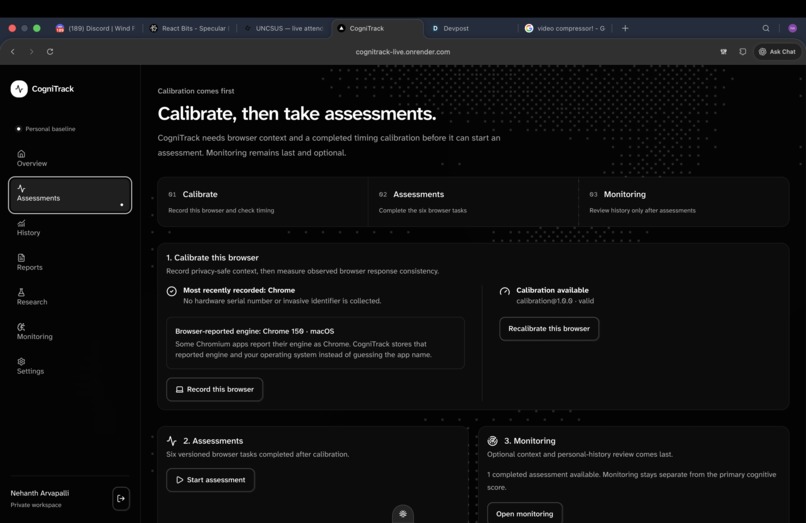Select the CogniTrack browser tab

[378, 28]
